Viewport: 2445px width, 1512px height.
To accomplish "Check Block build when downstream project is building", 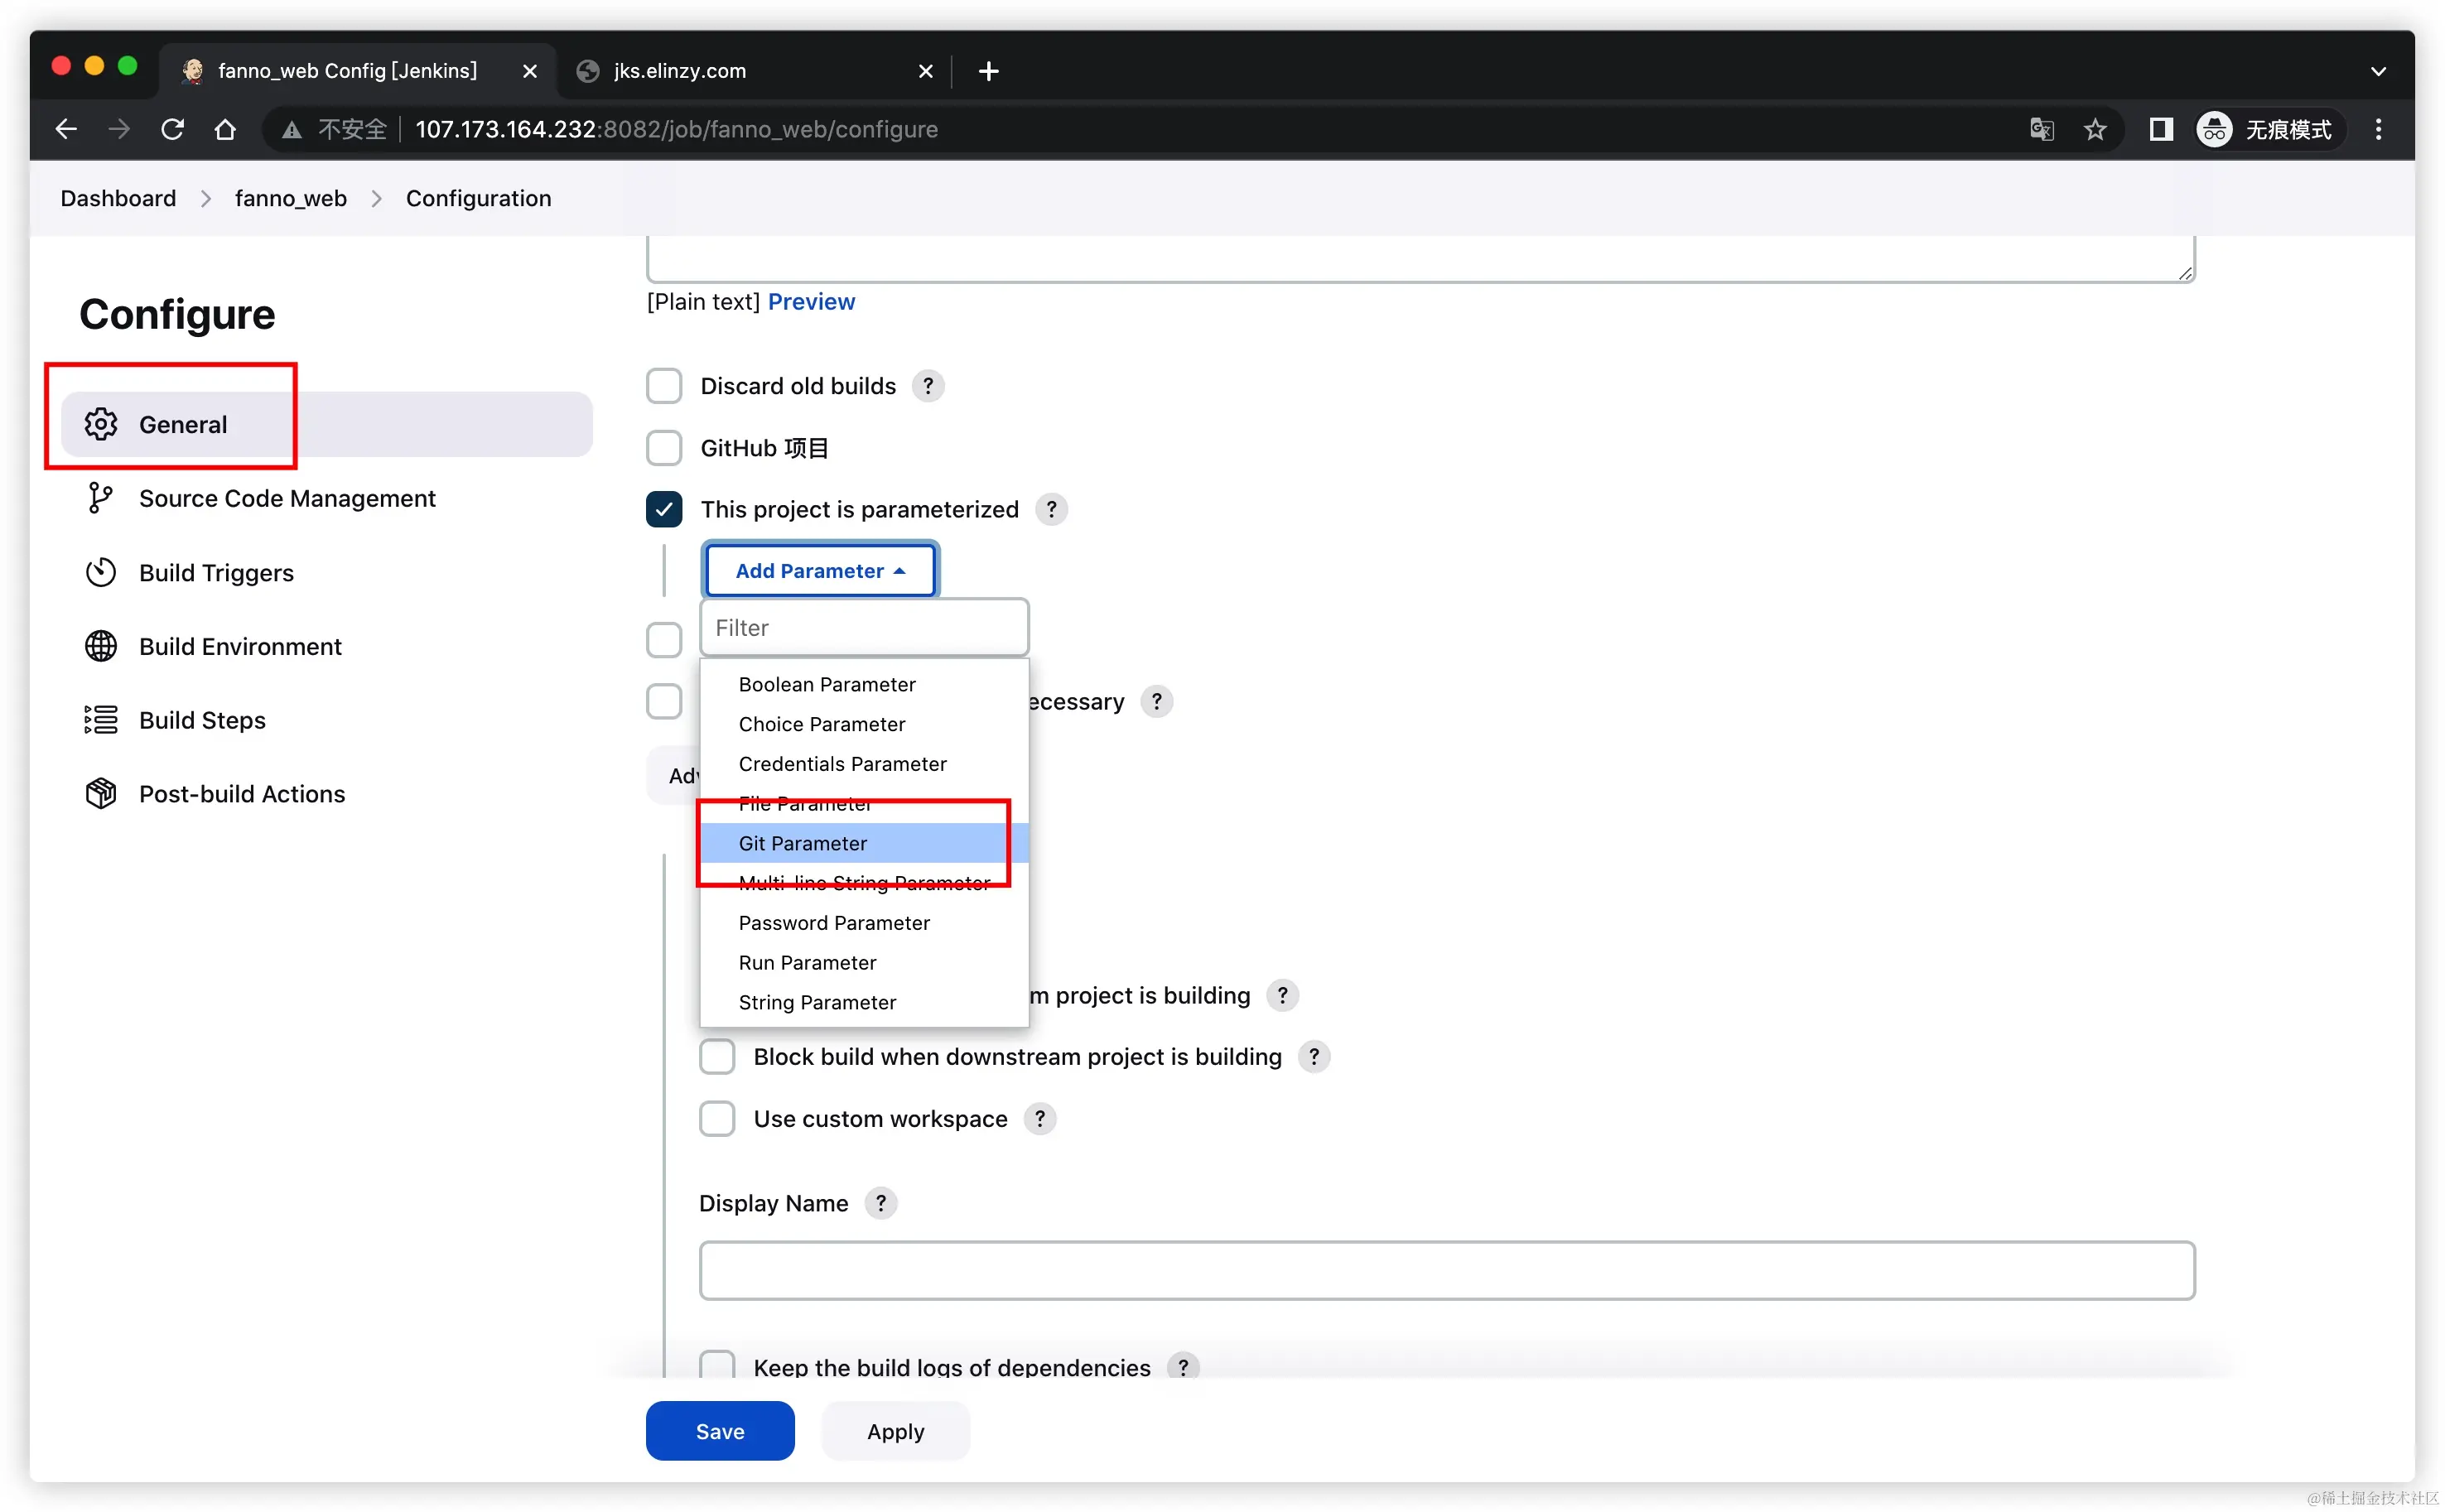I will 717,1057.
